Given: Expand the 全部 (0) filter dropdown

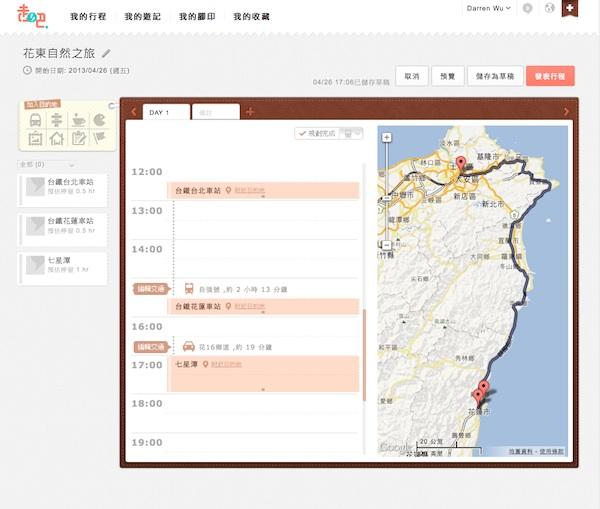Looking at the screenshot, I should [x=46, y=164].
